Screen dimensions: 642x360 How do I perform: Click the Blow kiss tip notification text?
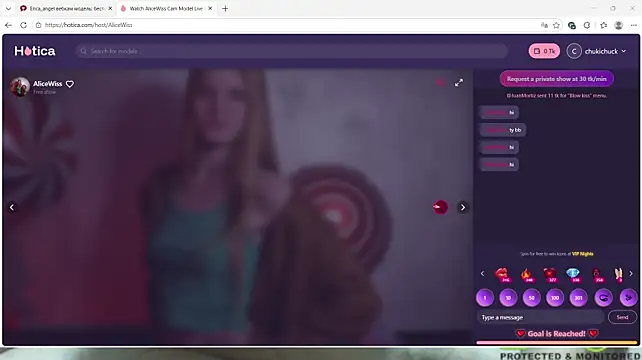tap(556, 95)
